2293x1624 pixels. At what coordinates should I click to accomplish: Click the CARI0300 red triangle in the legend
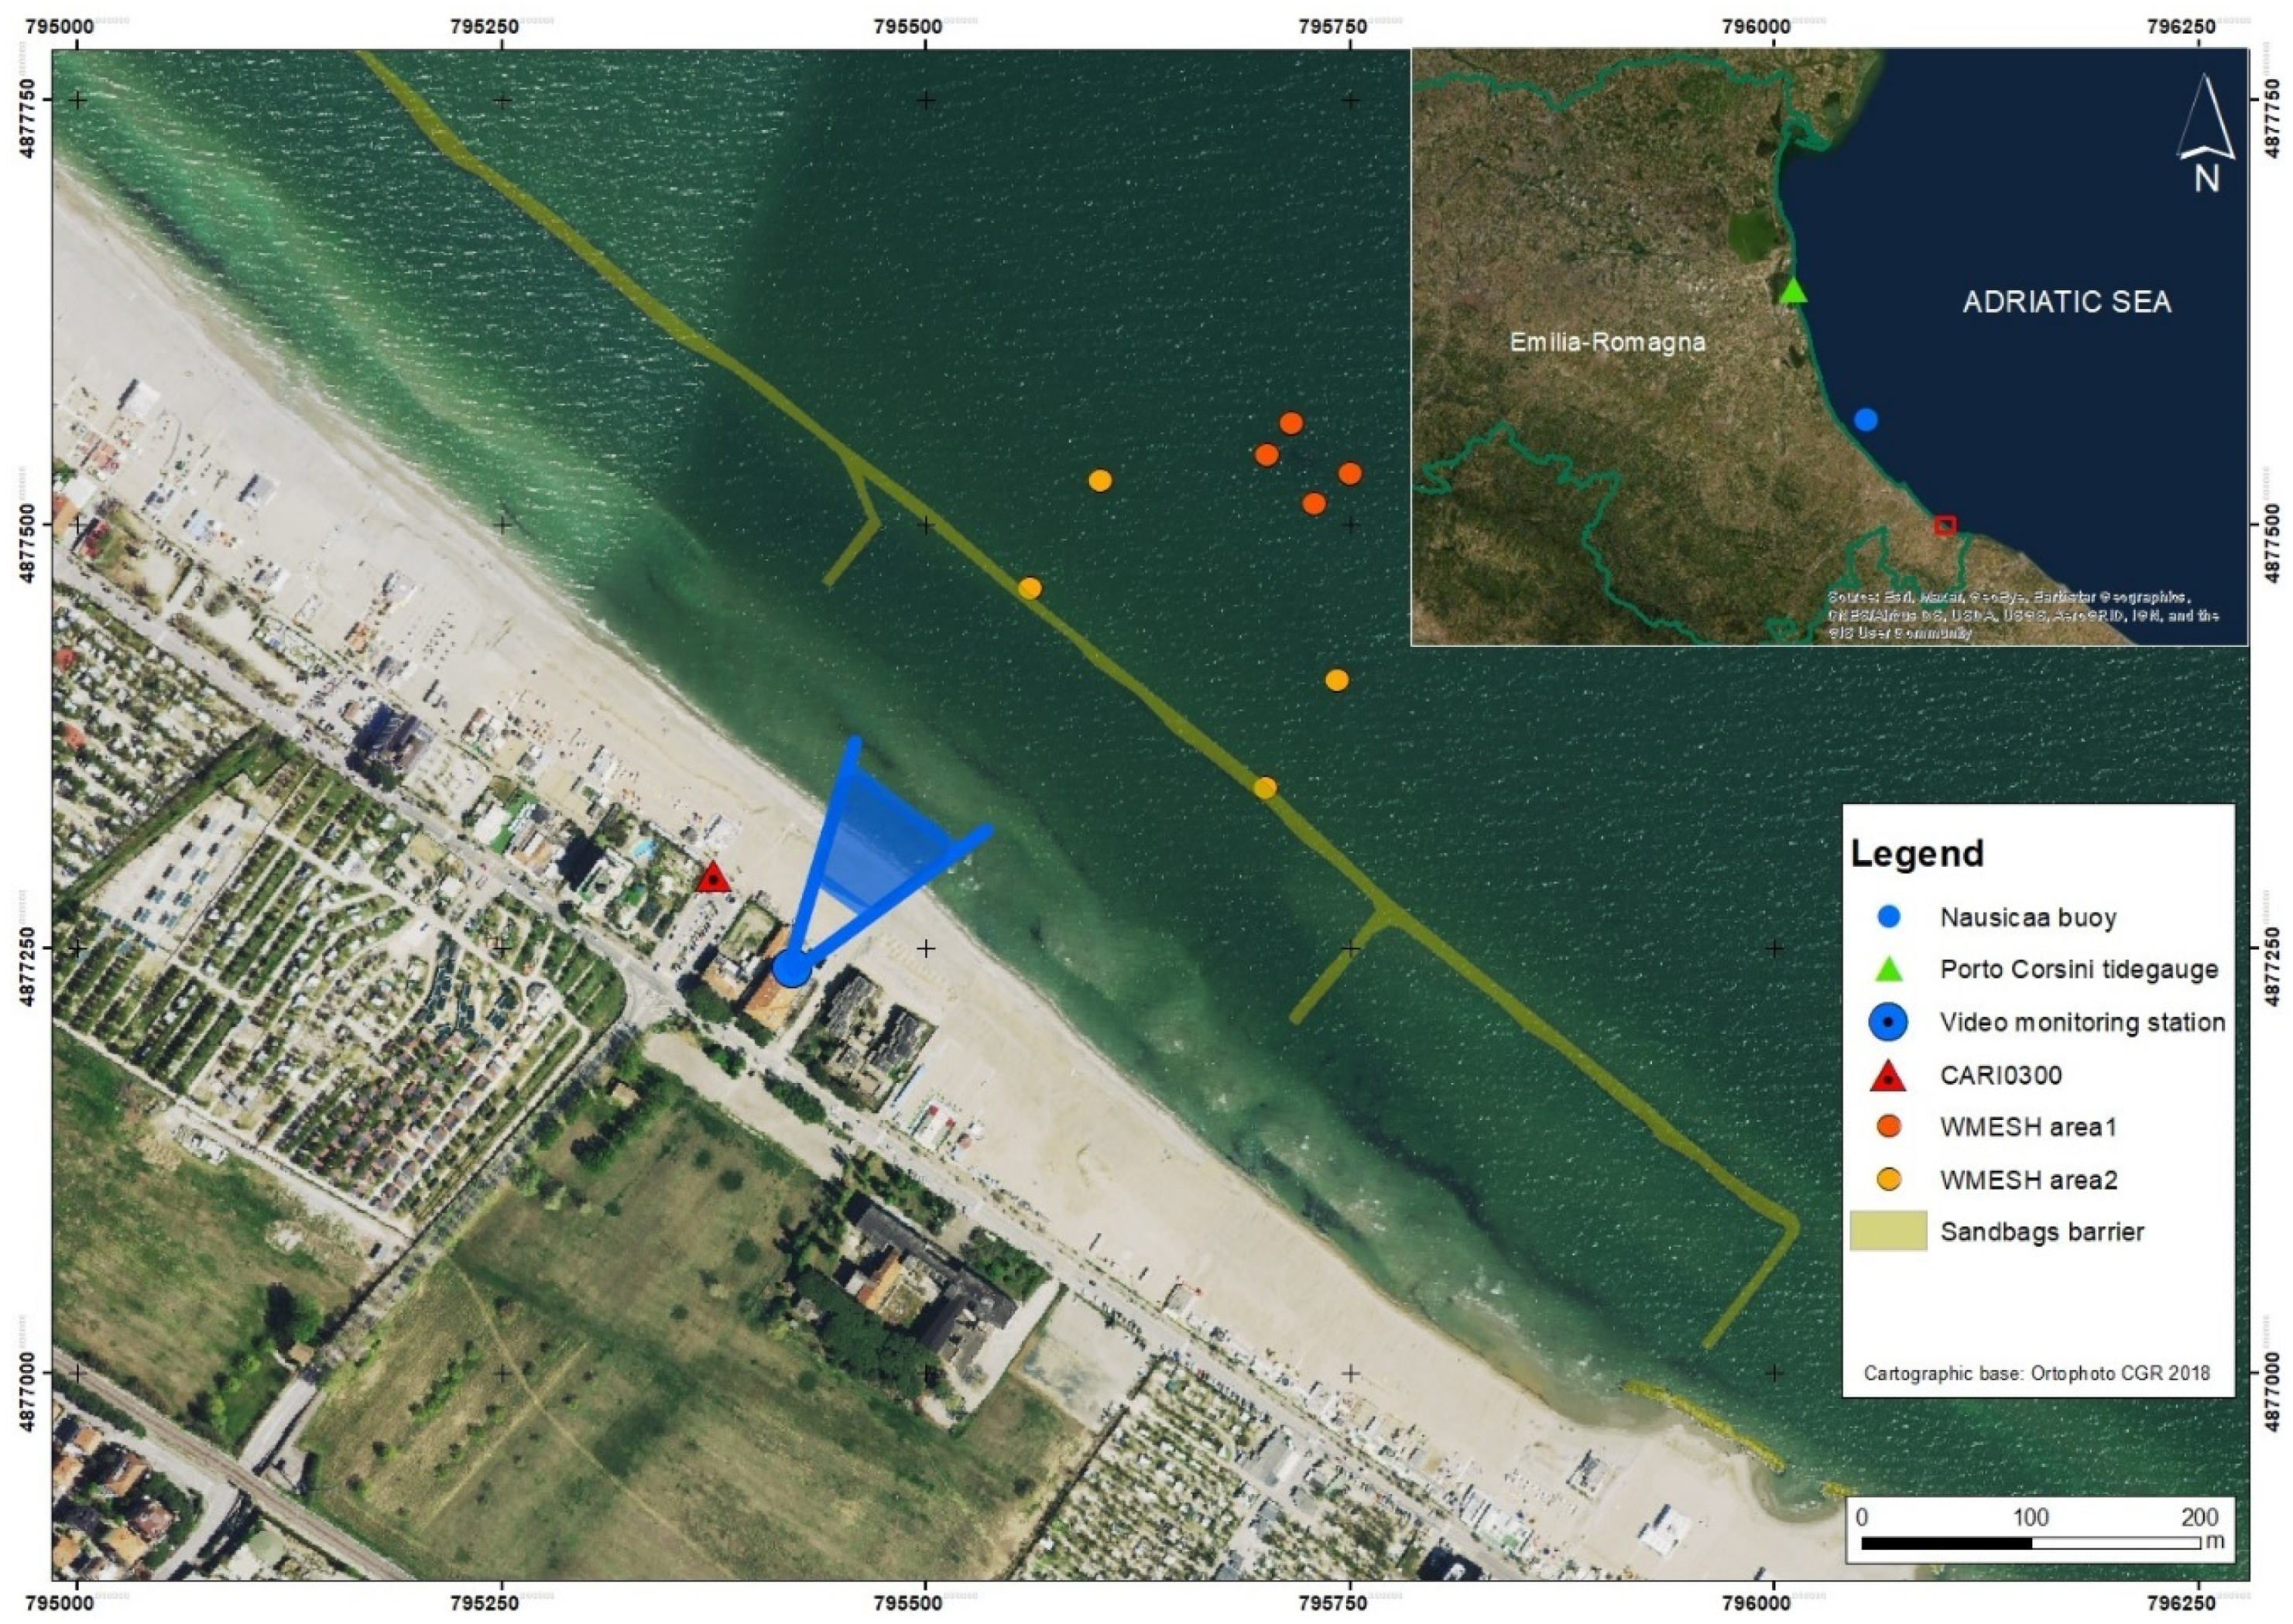[1889, 1075]
